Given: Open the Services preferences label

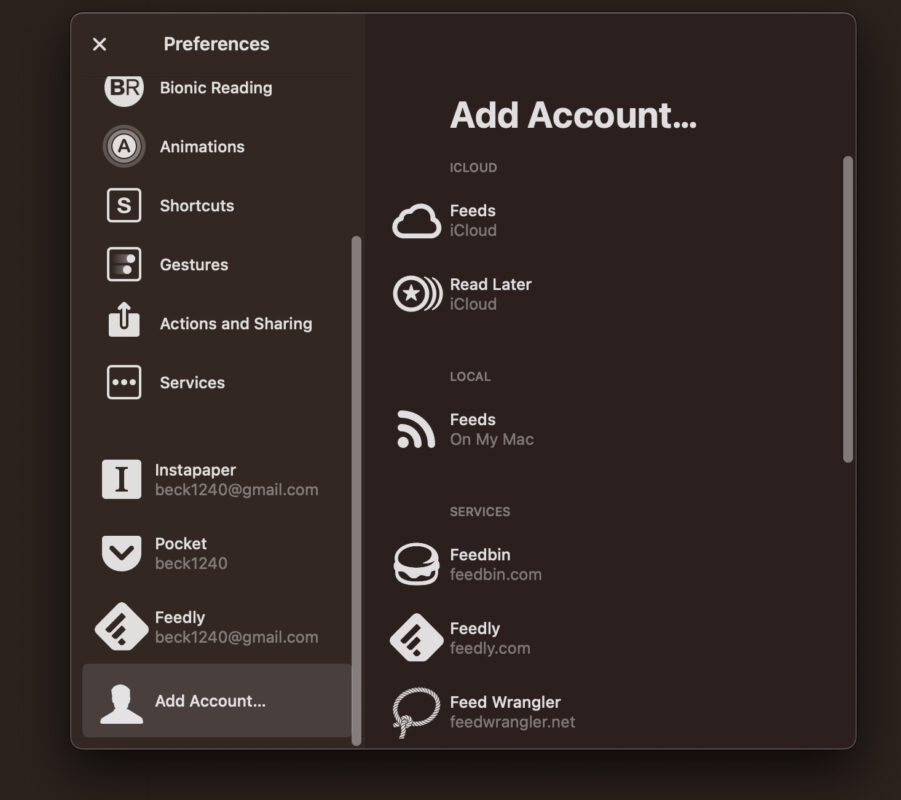Looking at the screenshot, I should 192,383.
